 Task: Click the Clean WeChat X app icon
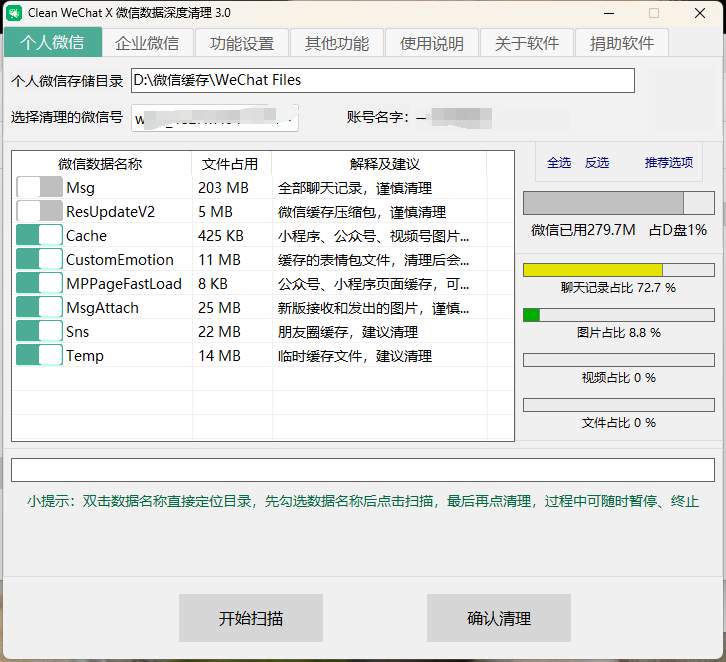14,13
